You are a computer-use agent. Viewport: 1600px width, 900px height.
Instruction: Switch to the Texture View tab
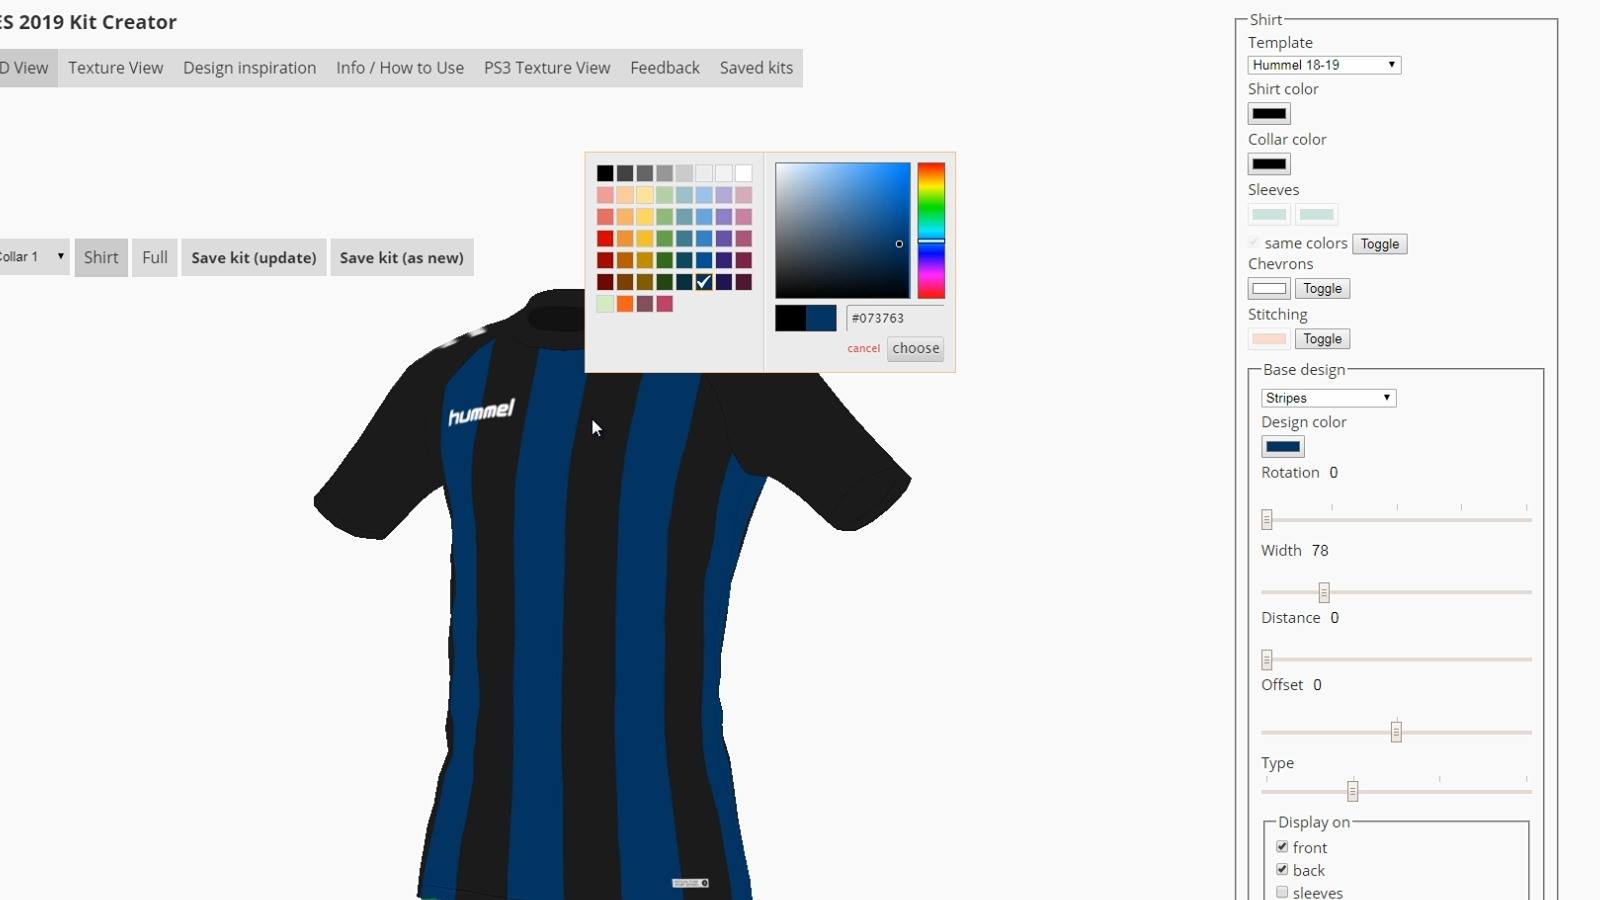pyautogui.click(x=115, y=68)
